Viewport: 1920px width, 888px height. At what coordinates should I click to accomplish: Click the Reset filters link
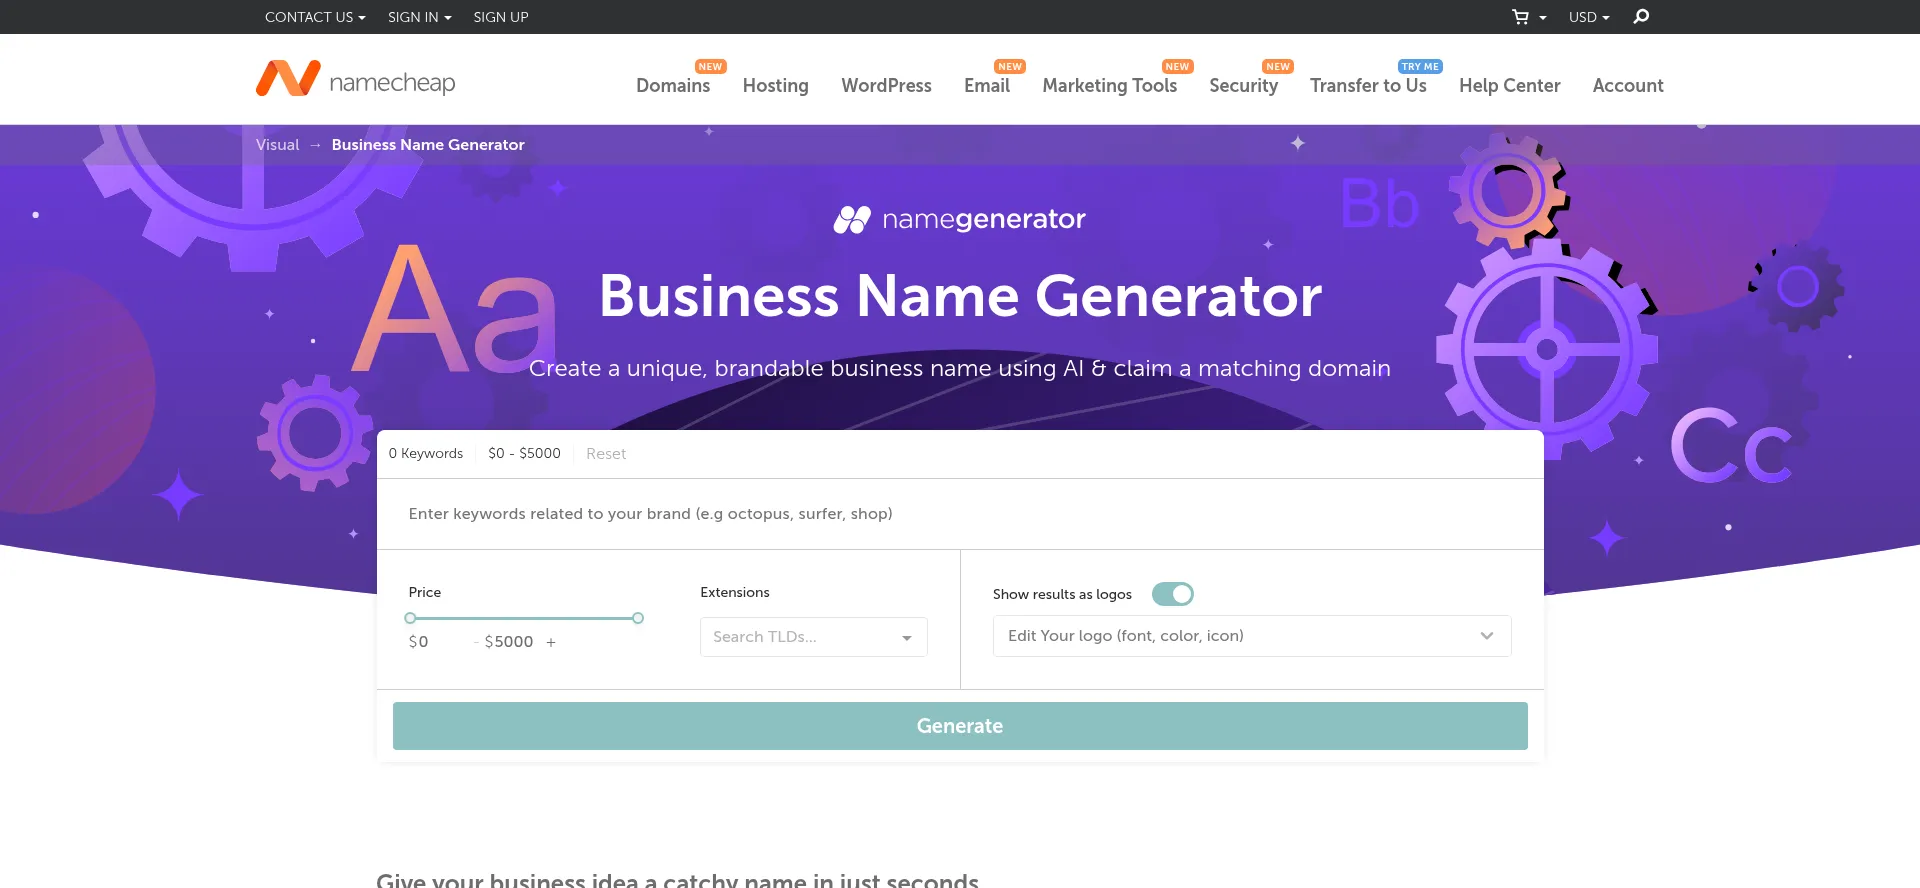tap(606, 454)
